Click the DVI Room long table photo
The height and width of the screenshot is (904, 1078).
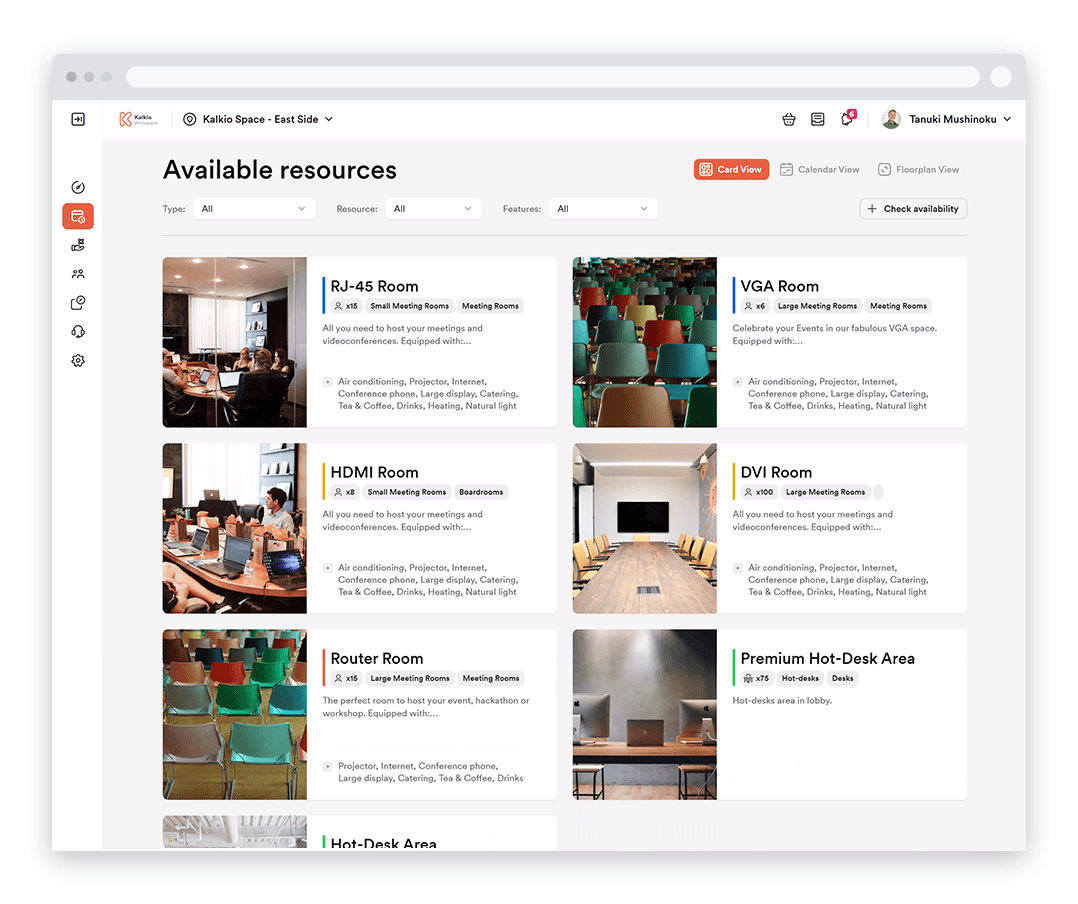644,529
